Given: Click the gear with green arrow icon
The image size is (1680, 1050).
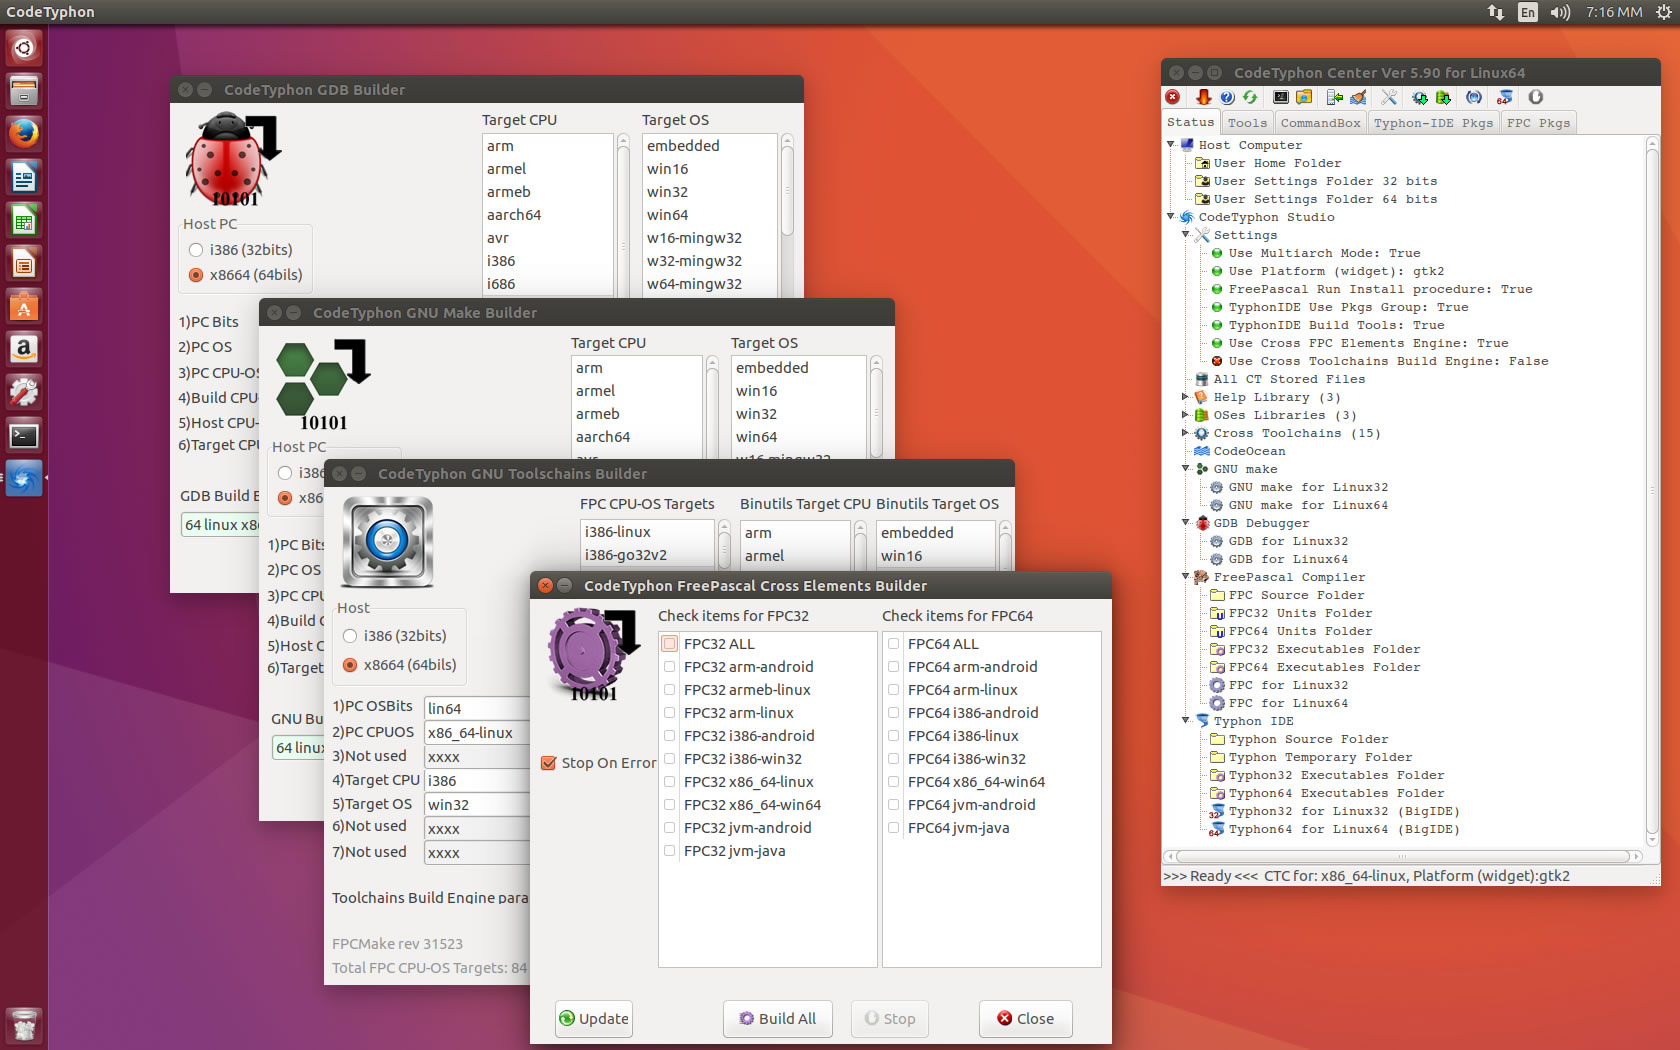Looking at the screenshot, I should 1420,97.
